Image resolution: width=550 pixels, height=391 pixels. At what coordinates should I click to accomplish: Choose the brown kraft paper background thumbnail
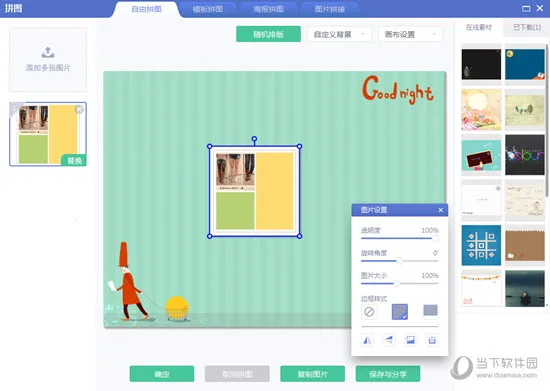click(x=525, y=245)
